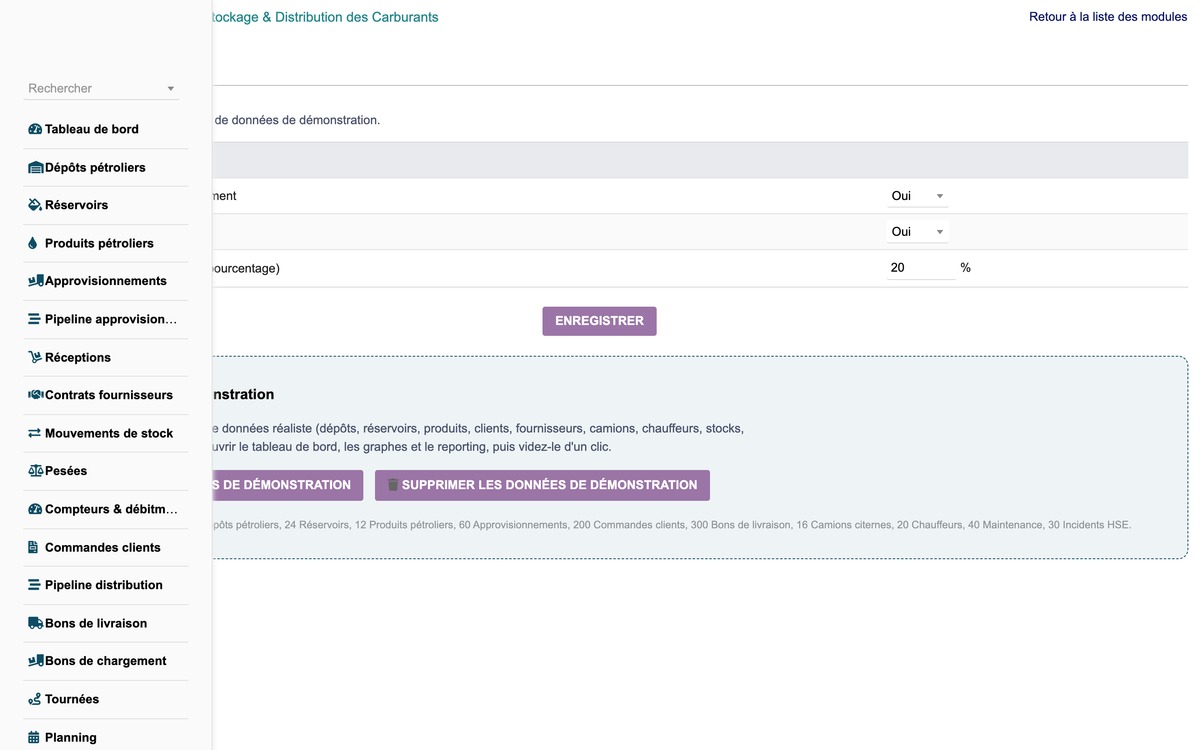
Task: Open the Rechercher sidebar search dropdown
Action: point(102,88)
